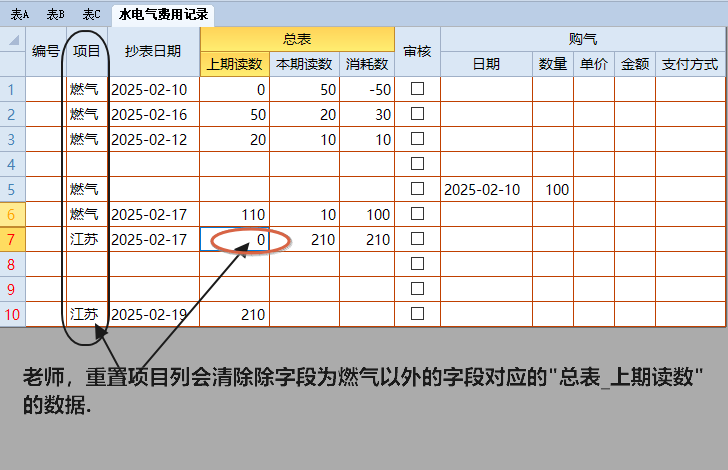This screenshot has height=470, width=728.
Task: Select row header 1
Action: tap(13, 89)
